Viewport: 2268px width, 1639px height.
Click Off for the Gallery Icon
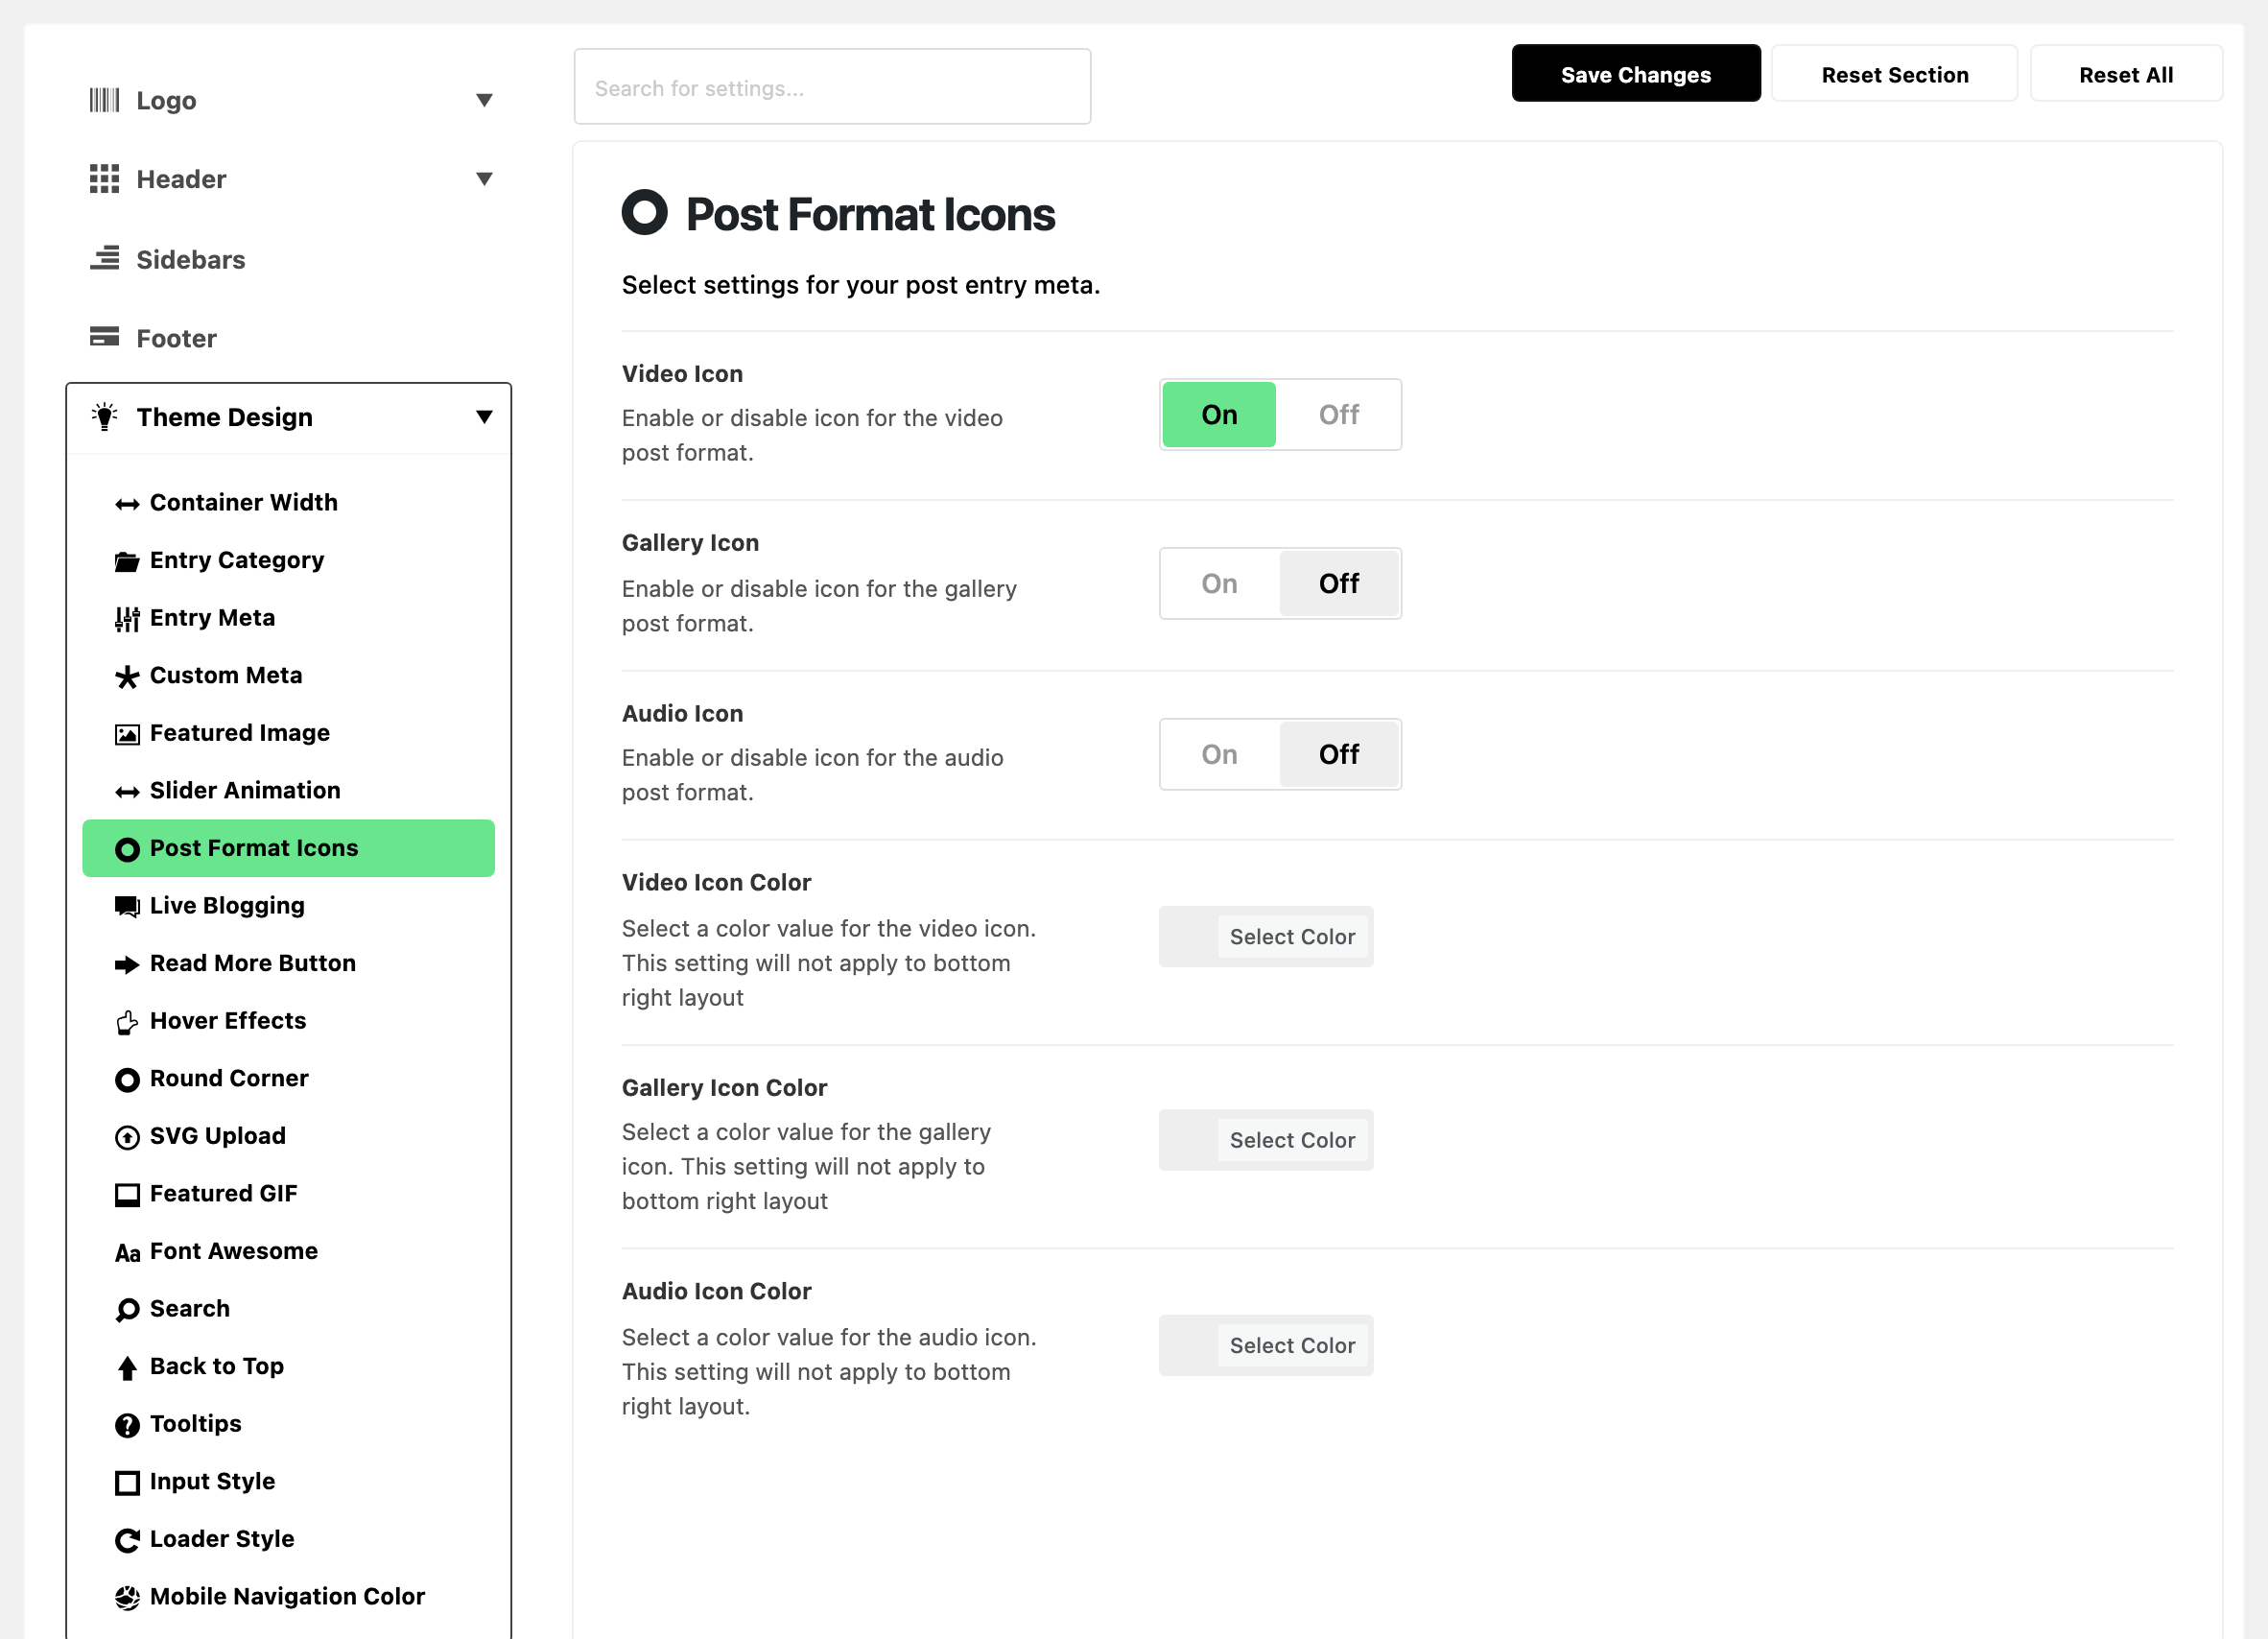(x=1338, y=583)
